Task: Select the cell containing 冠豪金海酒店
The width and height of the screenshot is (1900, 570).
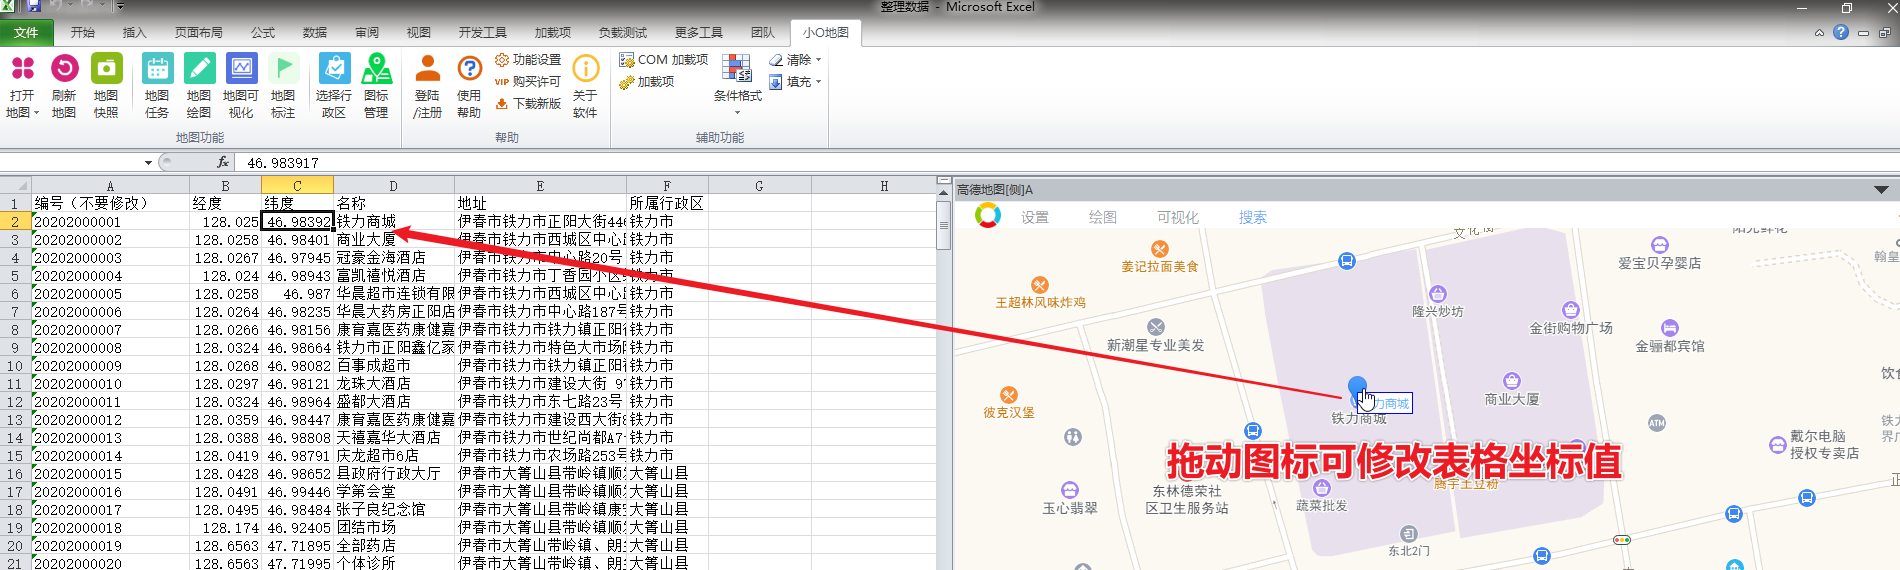Action: [x=394, y=258]
